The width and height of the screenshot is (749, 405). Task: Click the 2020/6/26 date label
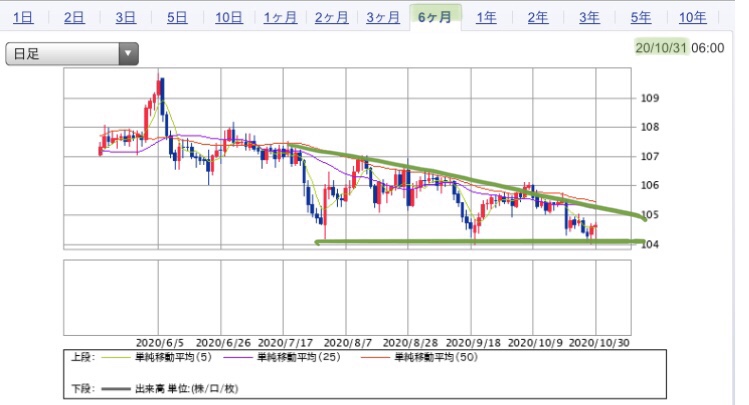click(223, 343)
